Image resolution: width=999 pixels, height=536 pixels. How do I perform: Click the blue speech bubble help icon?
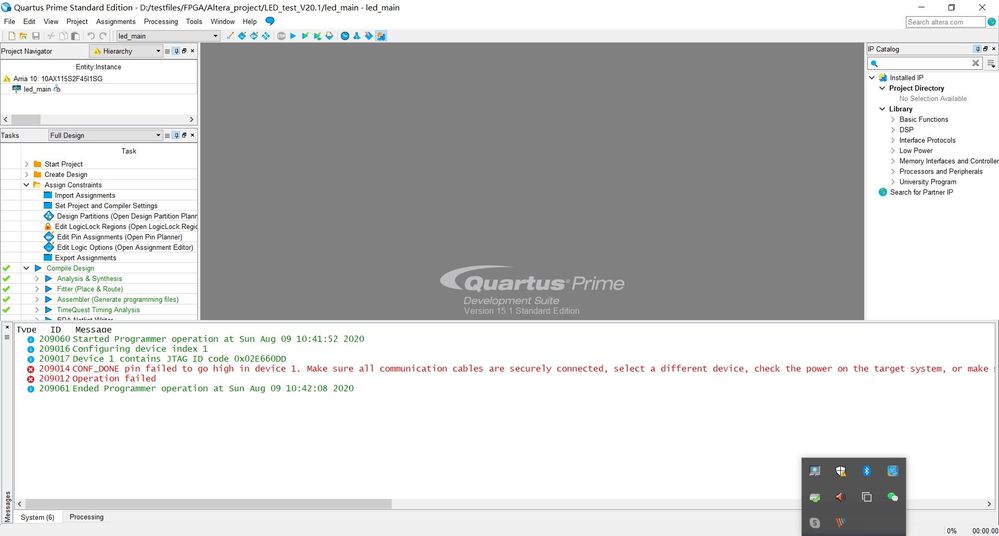tap(270, 21)
